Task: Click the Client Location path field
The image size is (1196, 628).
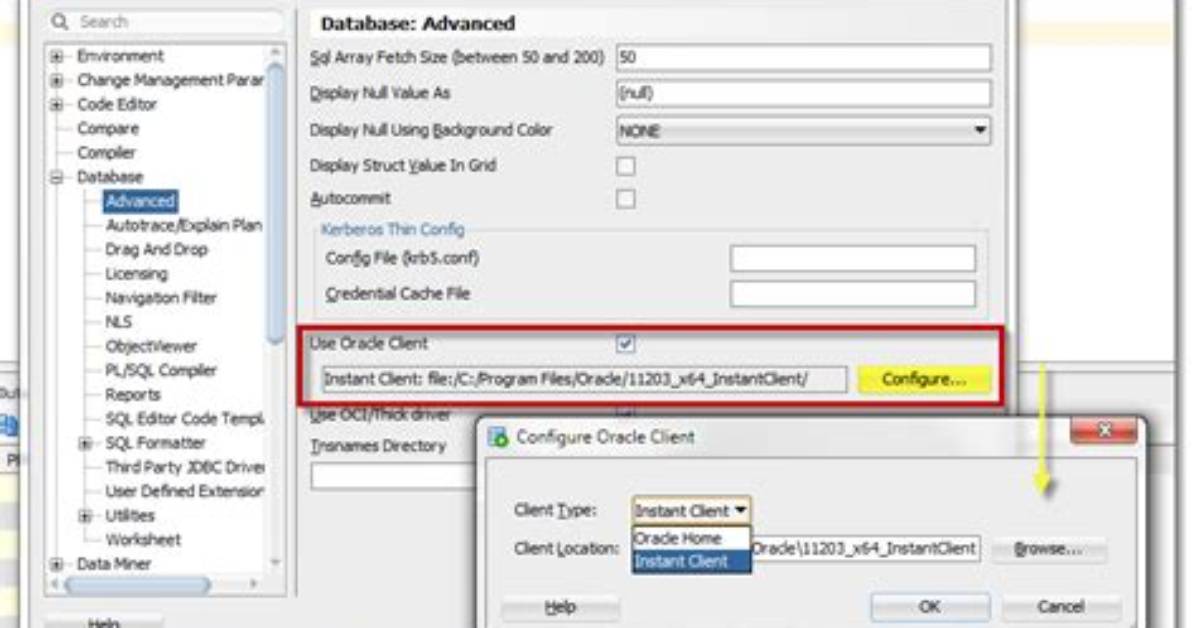Action: [x=865, y=549]
